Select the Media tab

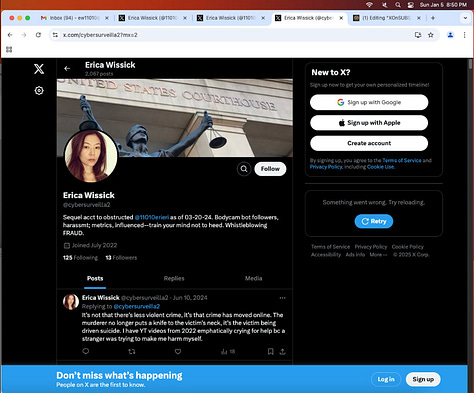point(253,278)
